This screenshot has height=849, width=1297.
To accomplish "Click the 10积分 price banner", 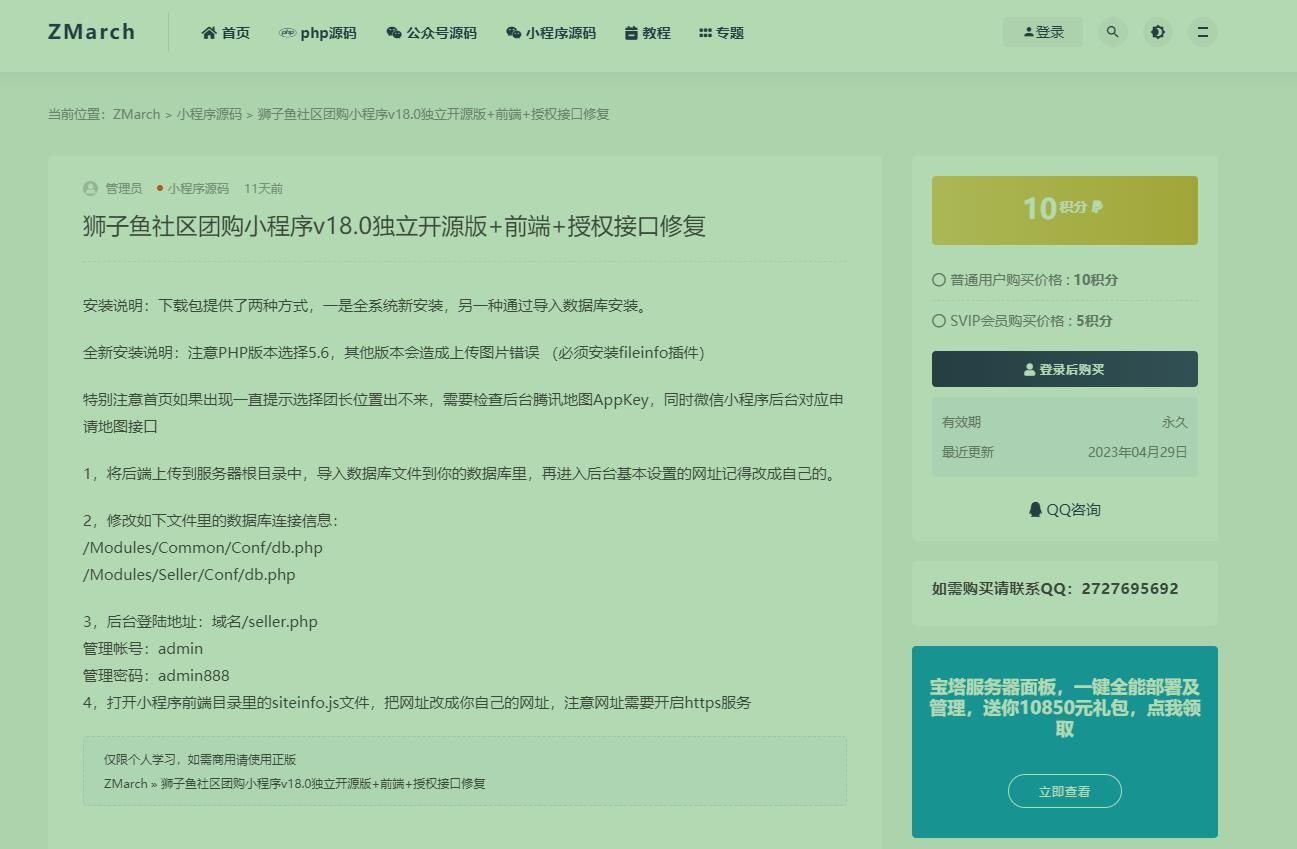I will coord(1064,210).
